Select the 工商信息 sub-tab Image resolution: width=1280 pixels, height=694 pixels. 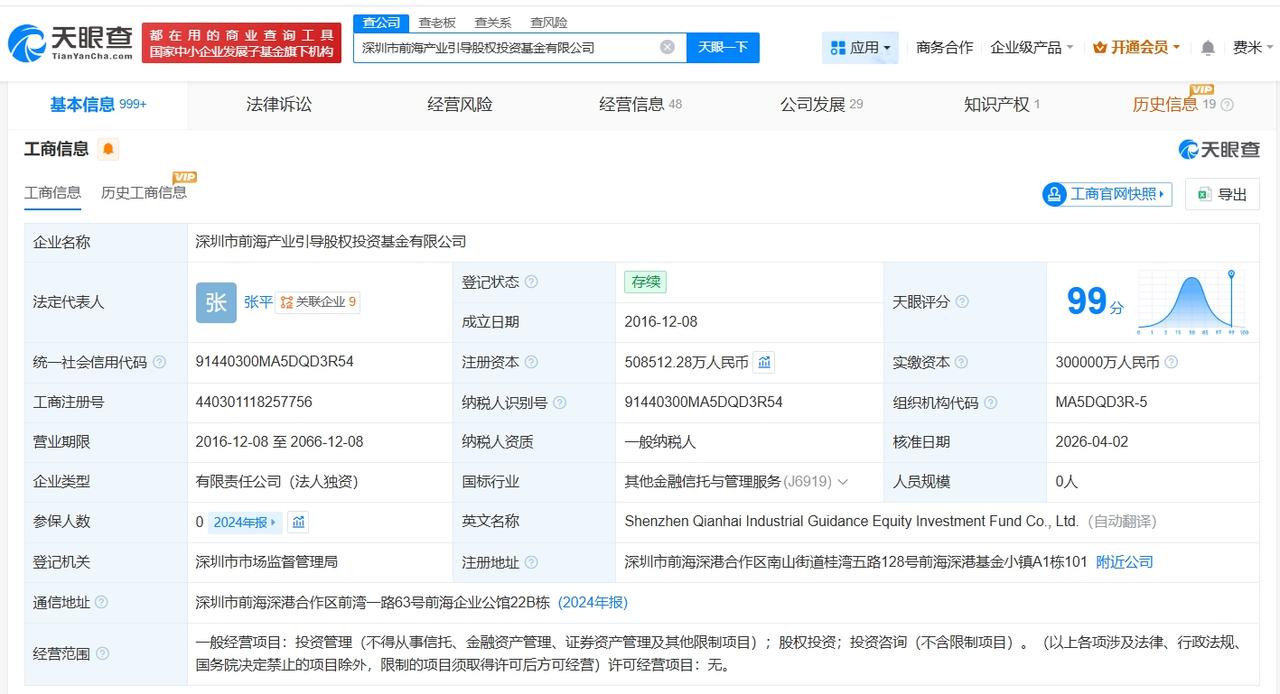point(53,192)
